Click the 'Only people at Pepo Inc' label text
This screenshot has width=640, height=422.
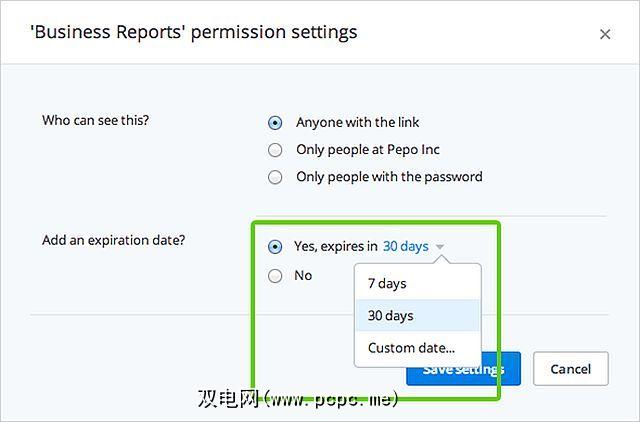point(367,150)
